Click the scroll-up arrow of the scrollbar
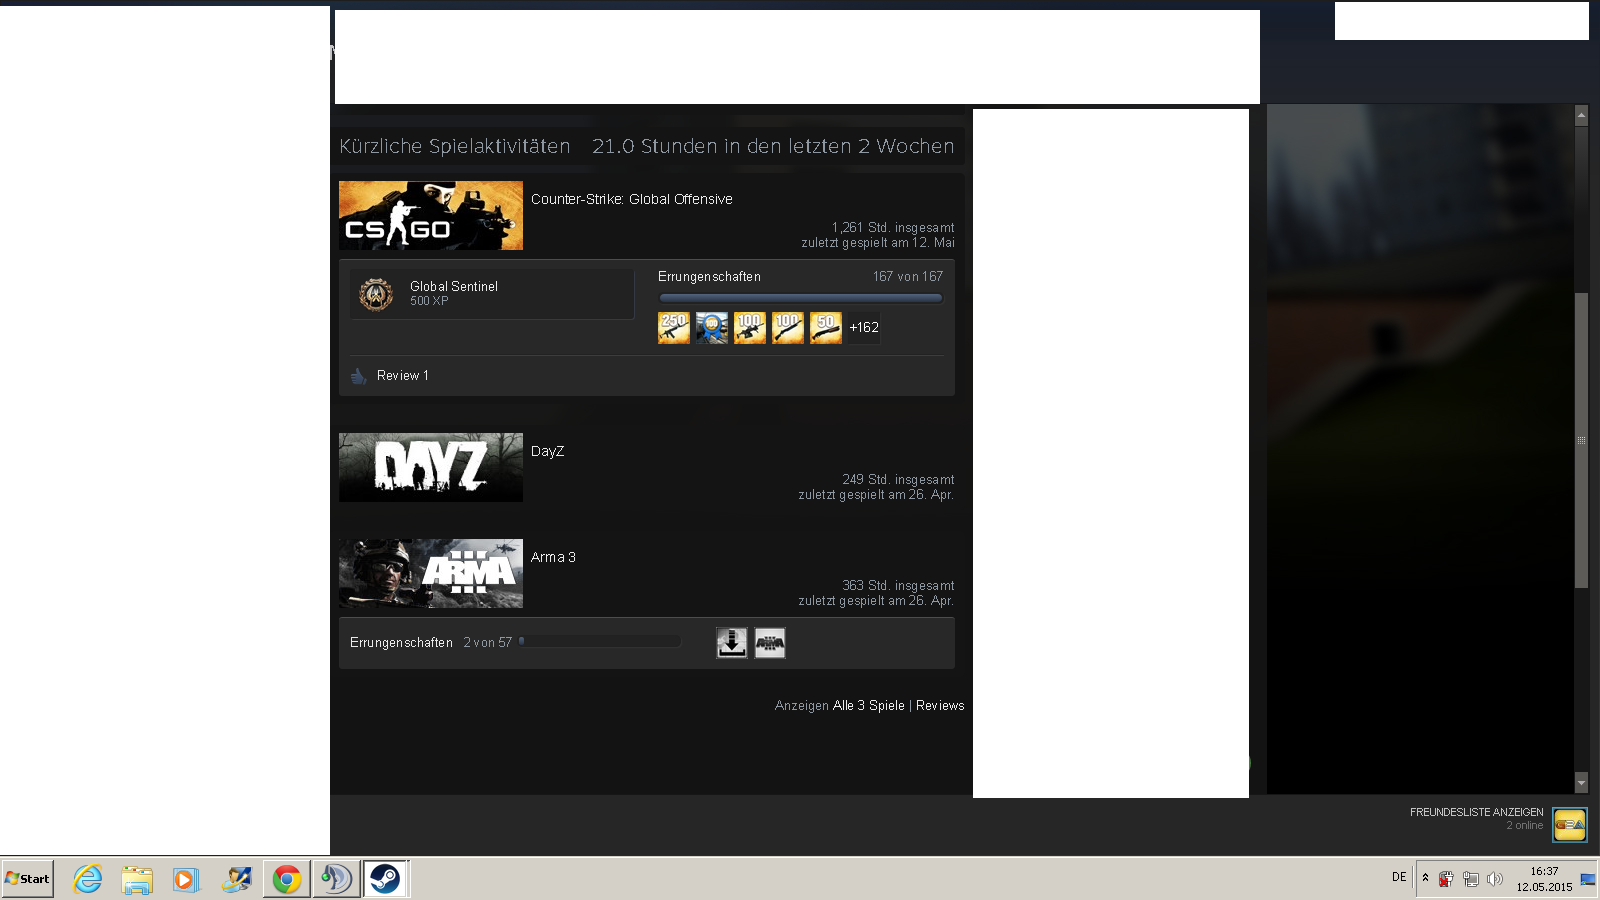The height and width of the screenshot is (900, 1600). coord(1581,116)
